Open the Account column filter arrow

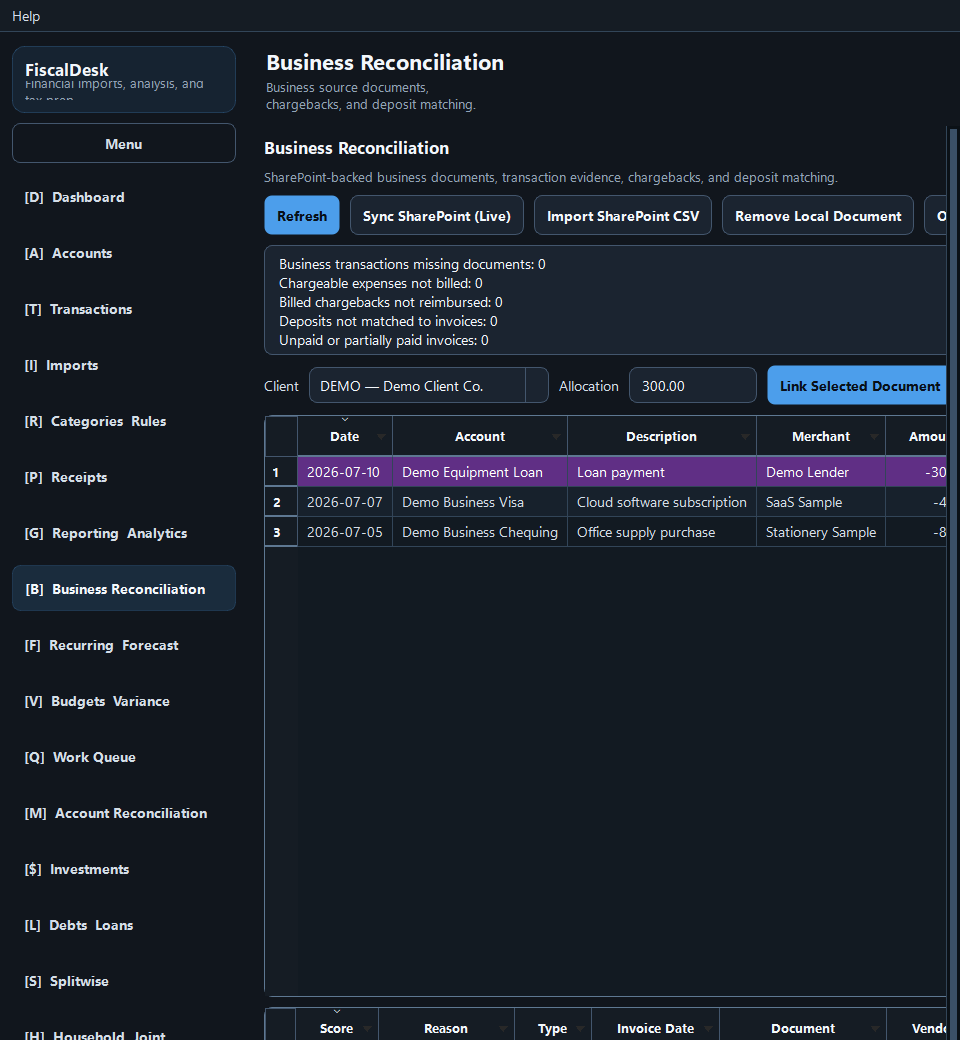click(x=557, y=436)
